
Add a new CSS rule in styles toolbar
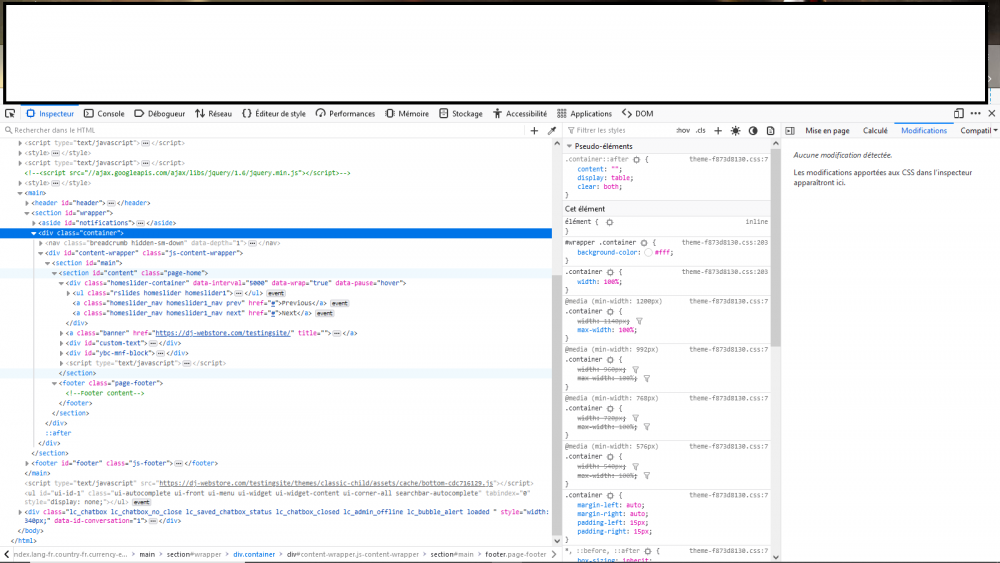717,130
